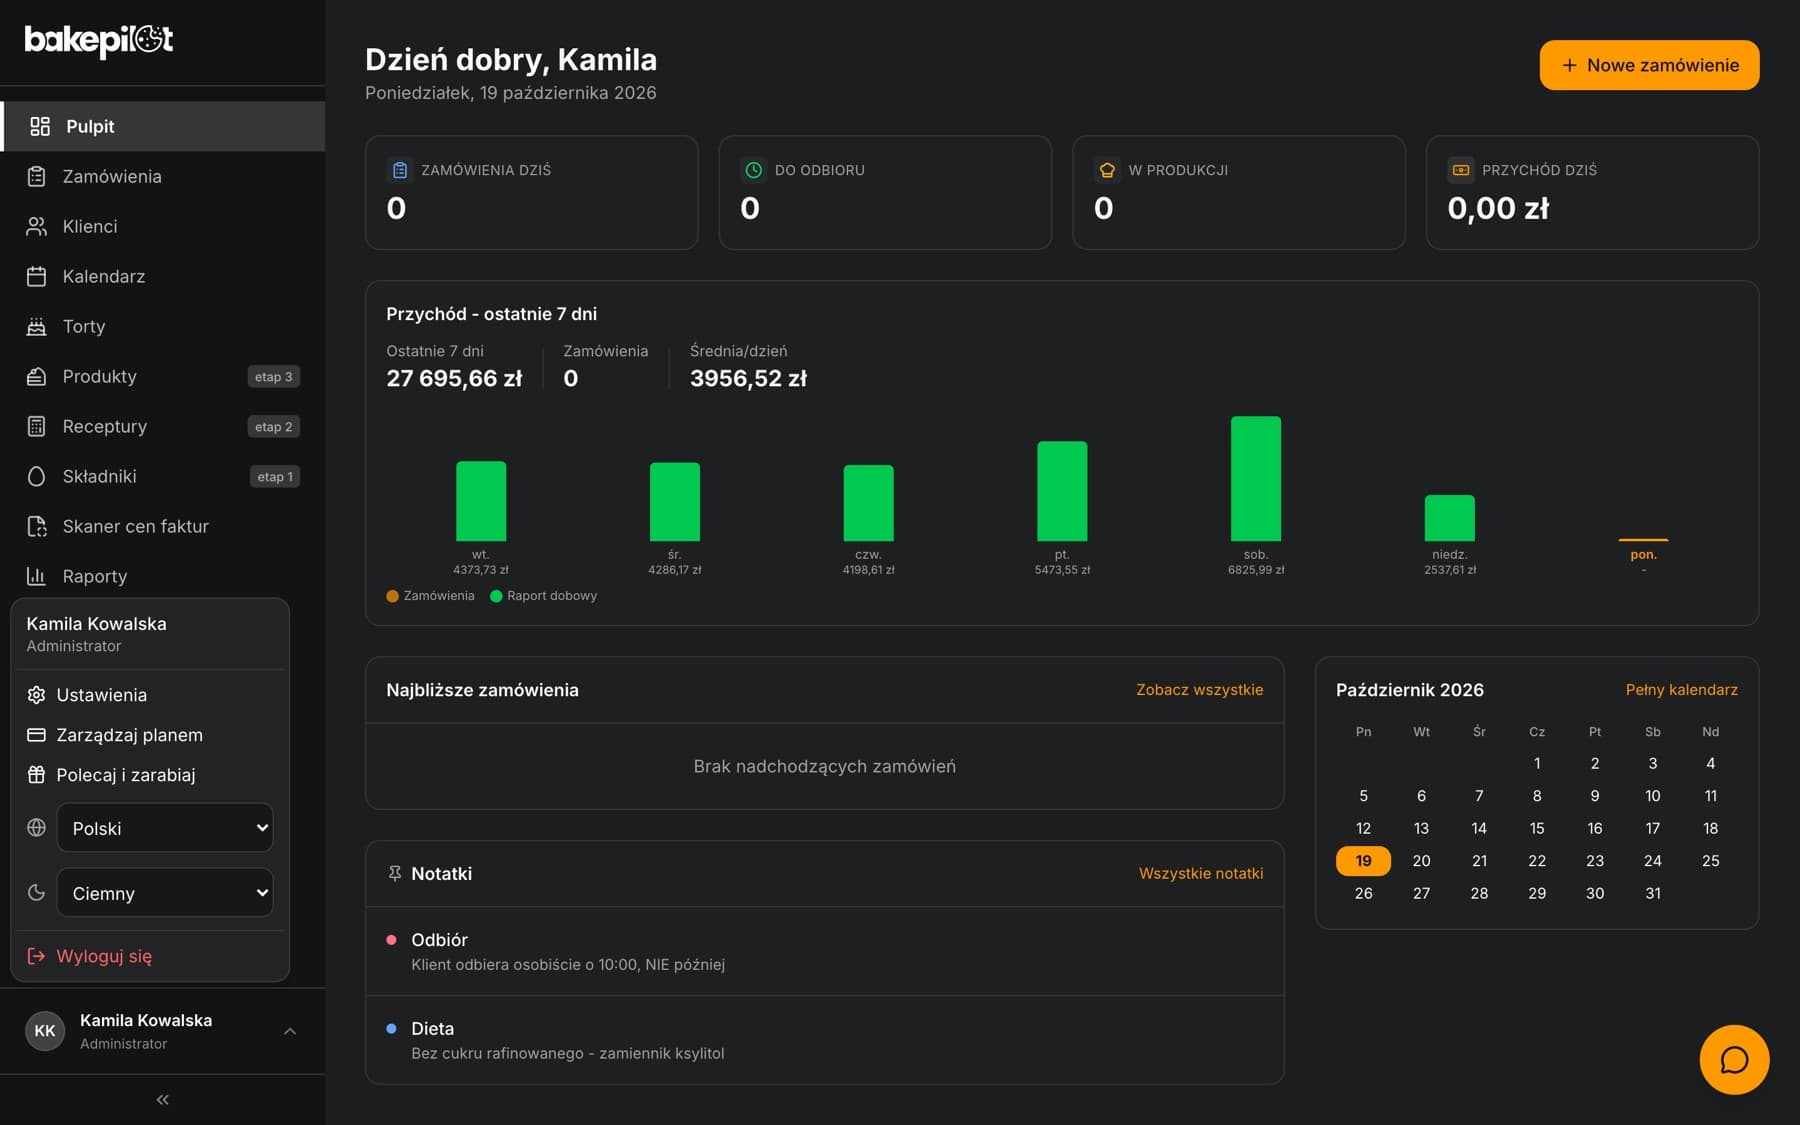Click the Kalendarz calendar icon in sidebar
Screen dimensions: 1800x1125
[x=37, y=276]
